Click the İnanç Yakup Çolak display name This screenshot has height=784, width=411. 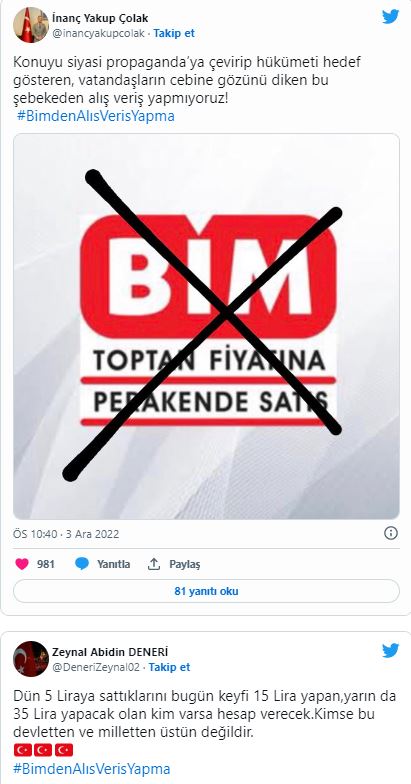tap(100, 19)
